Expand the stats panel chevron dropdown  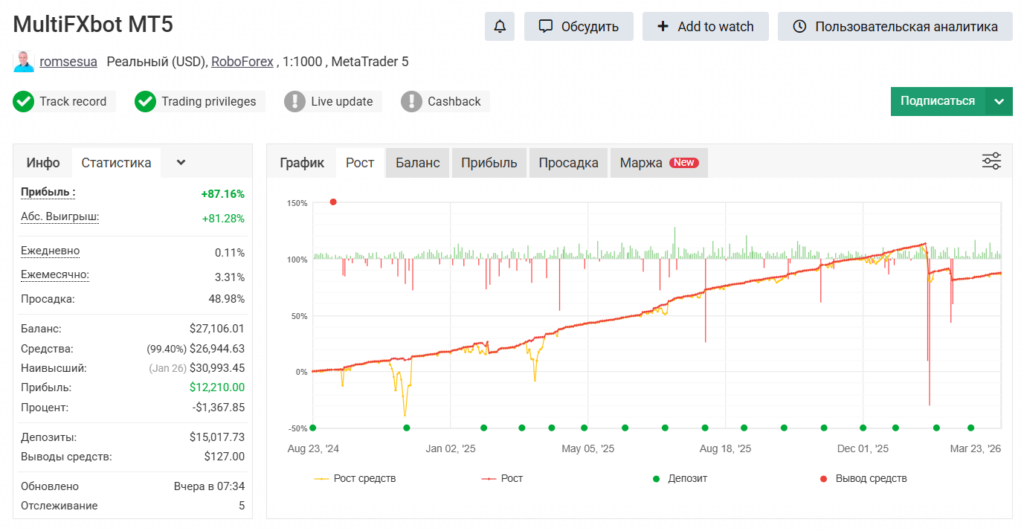[181, 162]
